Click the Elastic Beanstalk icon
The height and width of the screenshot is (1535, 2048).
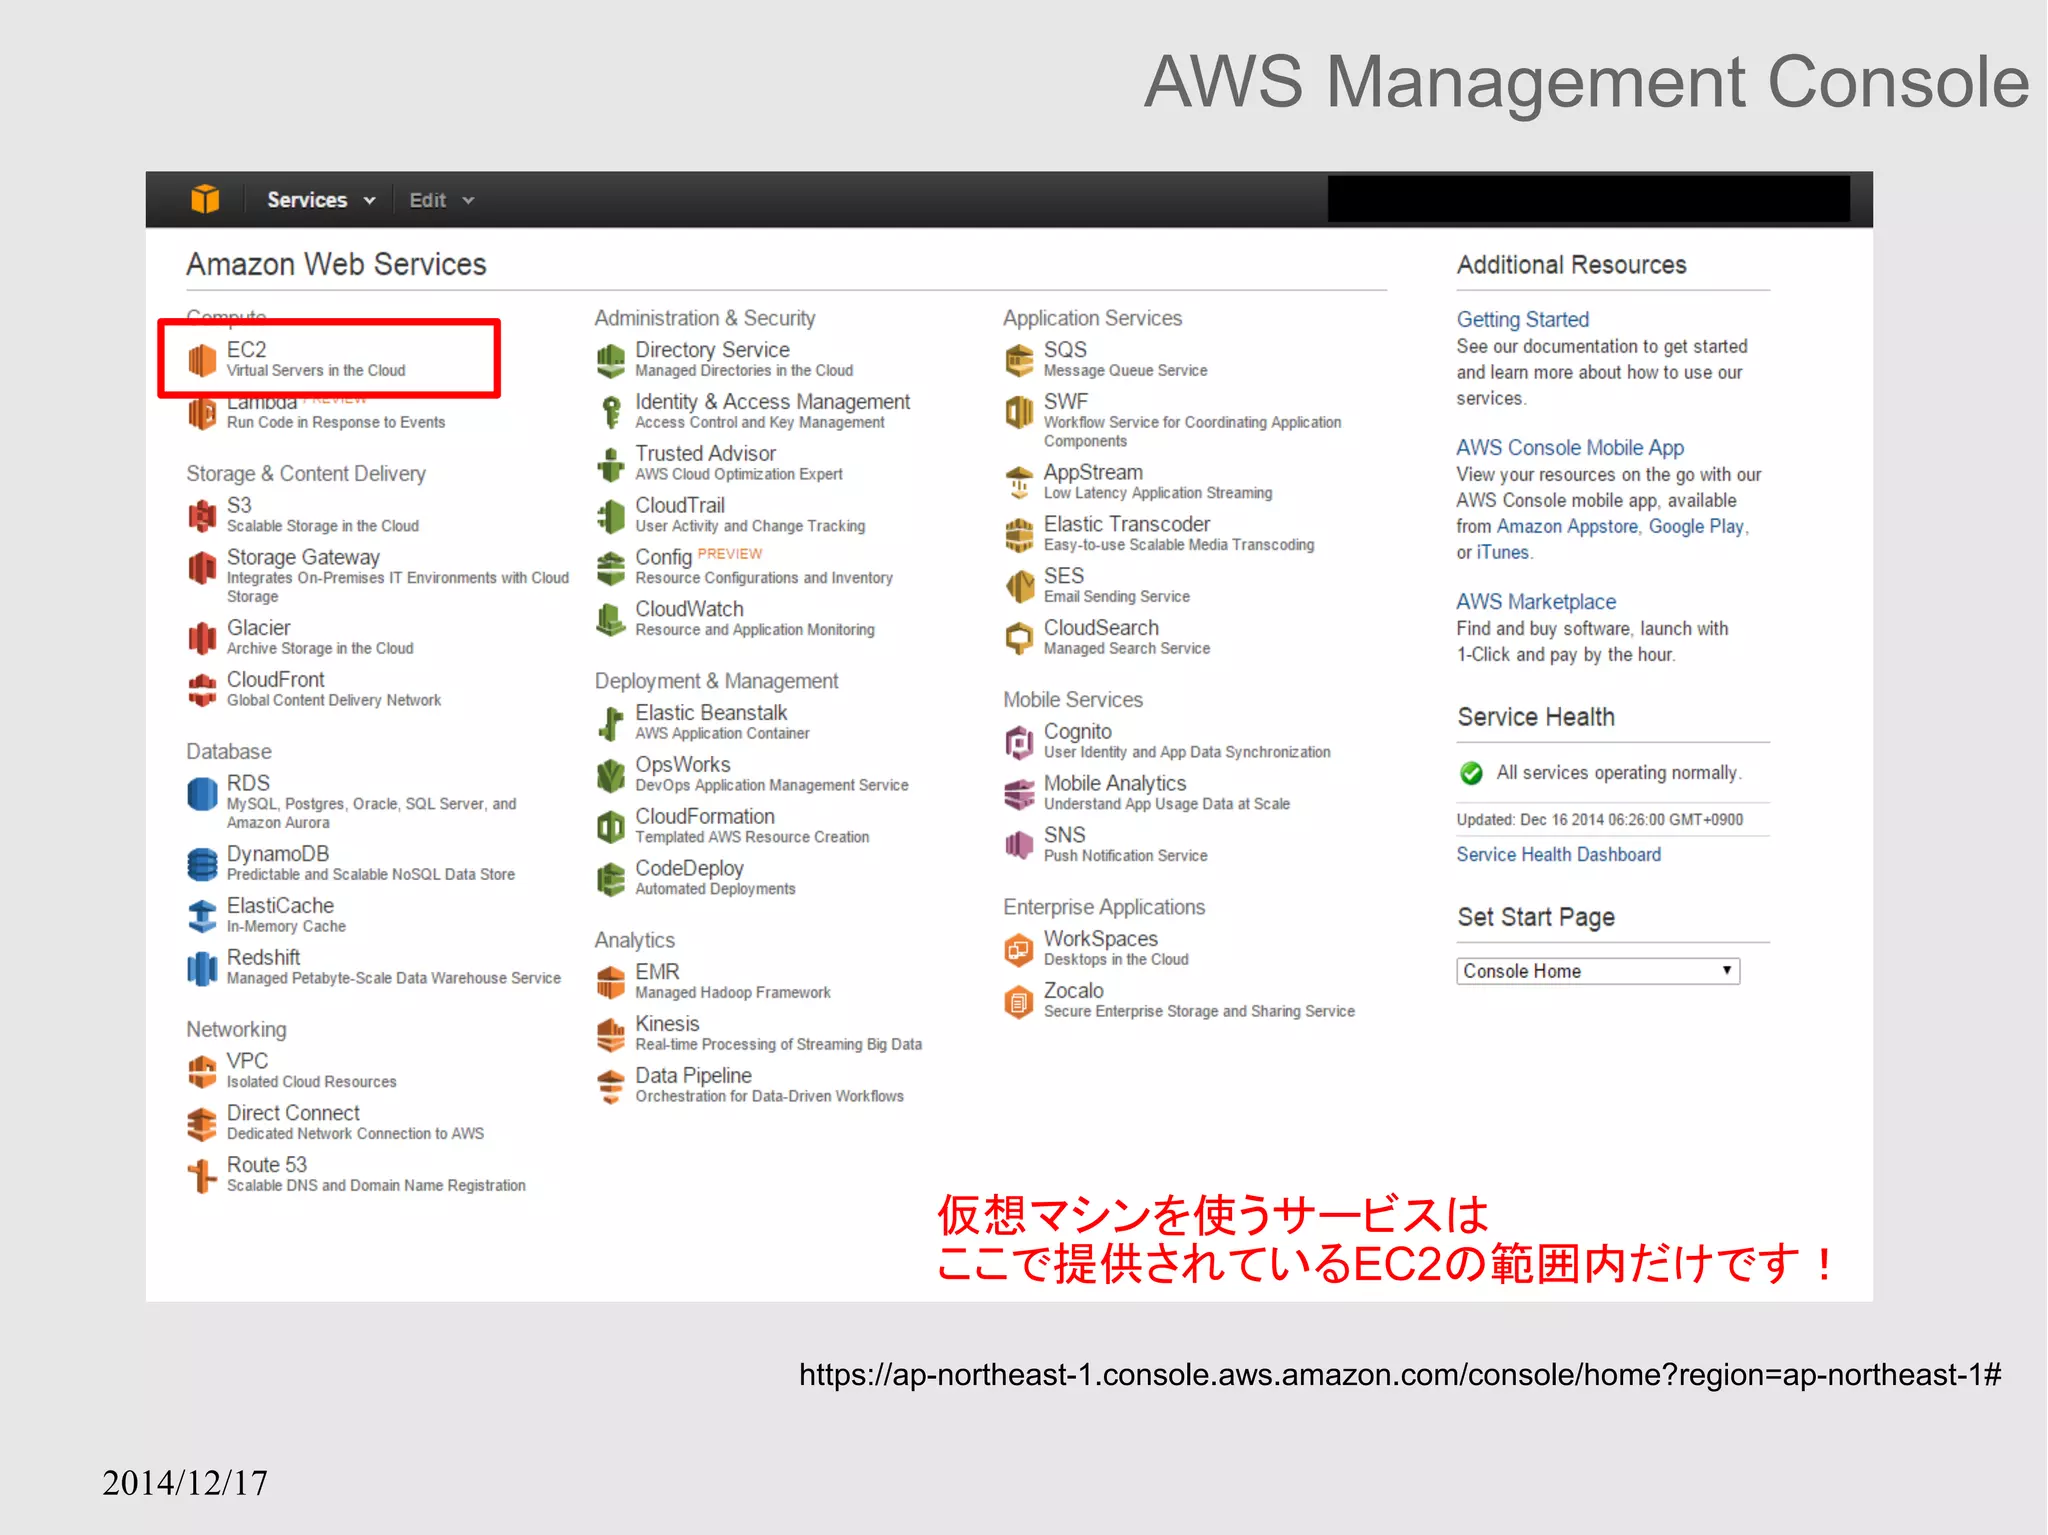611,723
